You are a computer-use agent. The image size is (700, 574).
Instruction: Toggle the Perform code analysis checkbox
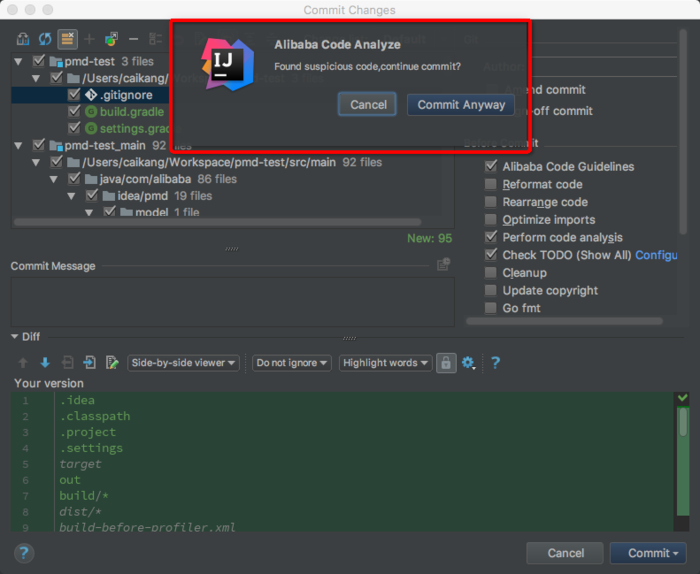coord(491,237)
